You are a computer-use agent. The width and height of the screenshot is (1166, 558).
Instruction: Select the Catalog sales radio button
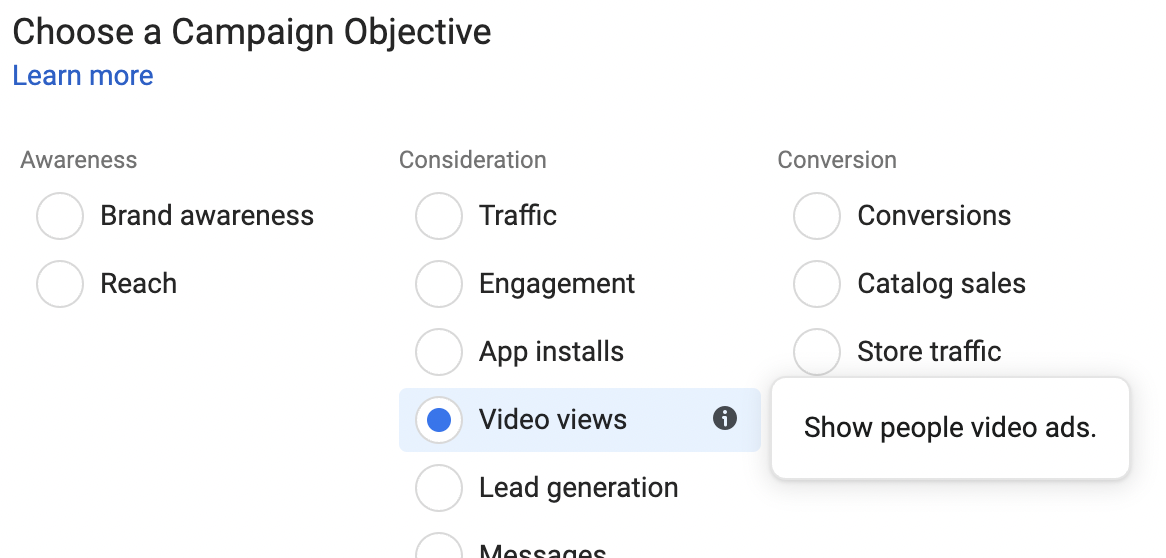817,284
